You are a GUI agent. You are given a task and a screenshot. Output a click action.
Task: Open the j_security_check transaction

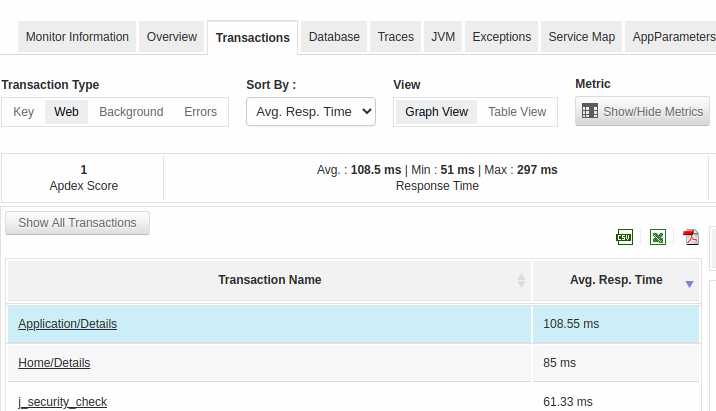click(62, 402)
